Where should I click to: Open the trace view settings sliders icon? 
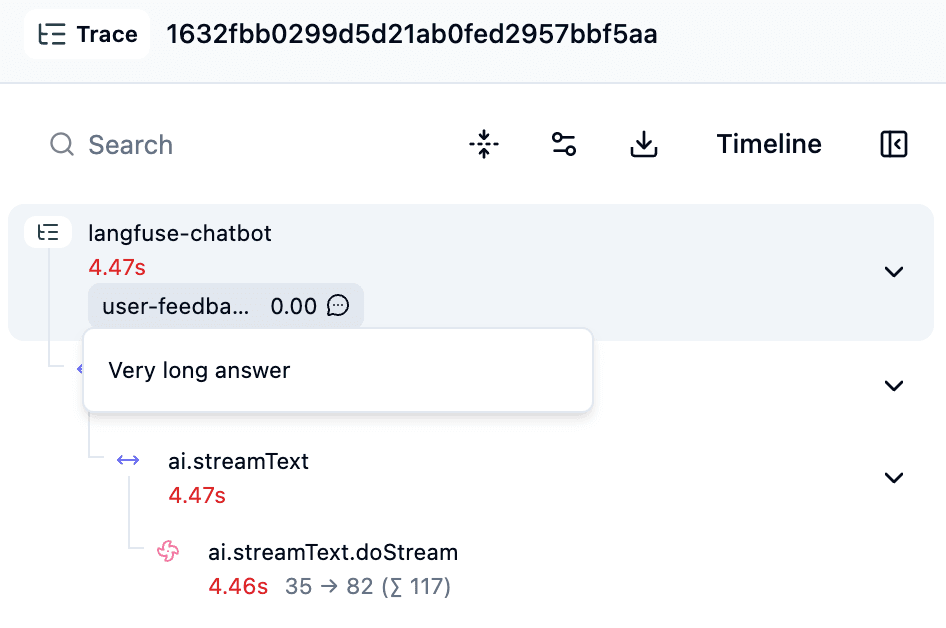pos(563,144)
